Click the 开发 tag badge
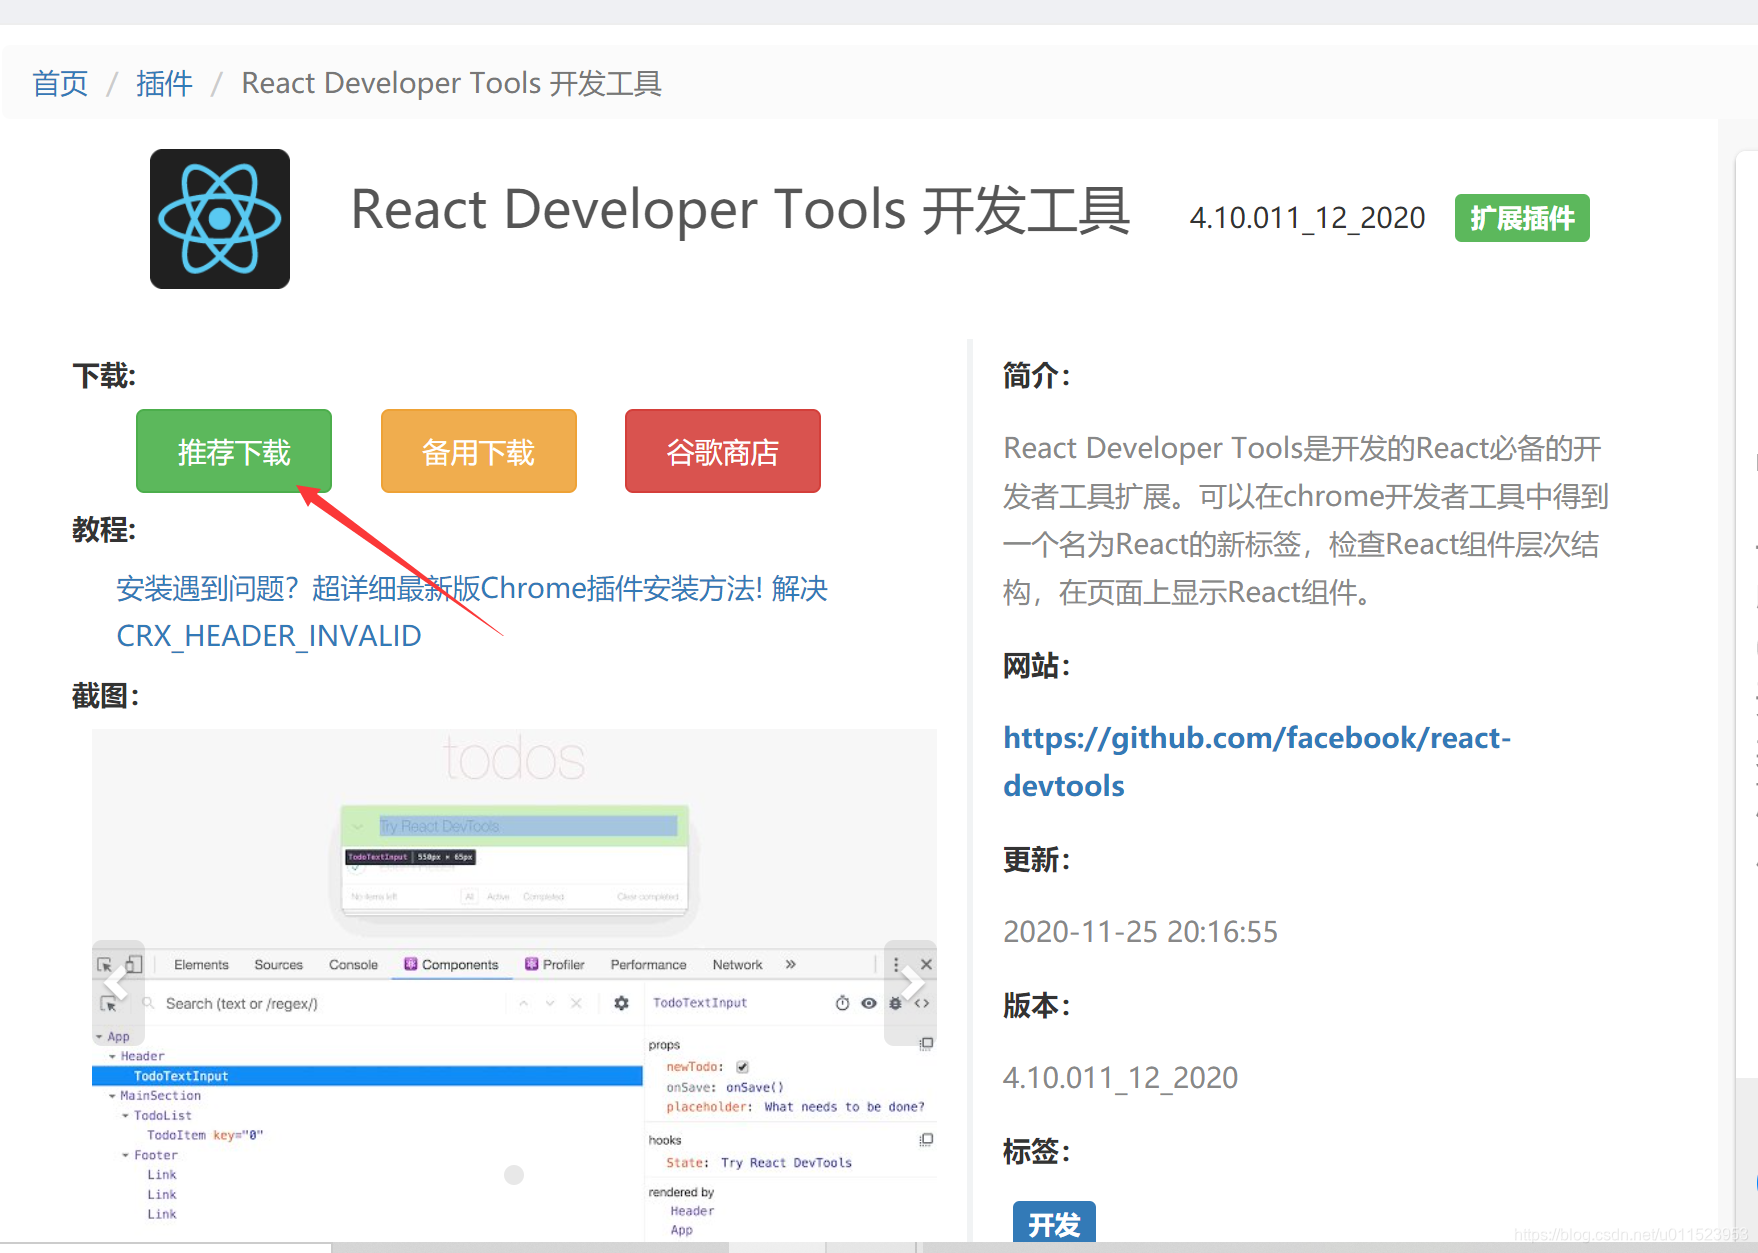This screenshot has width=1758, height=1253. pos(1054,1224)
